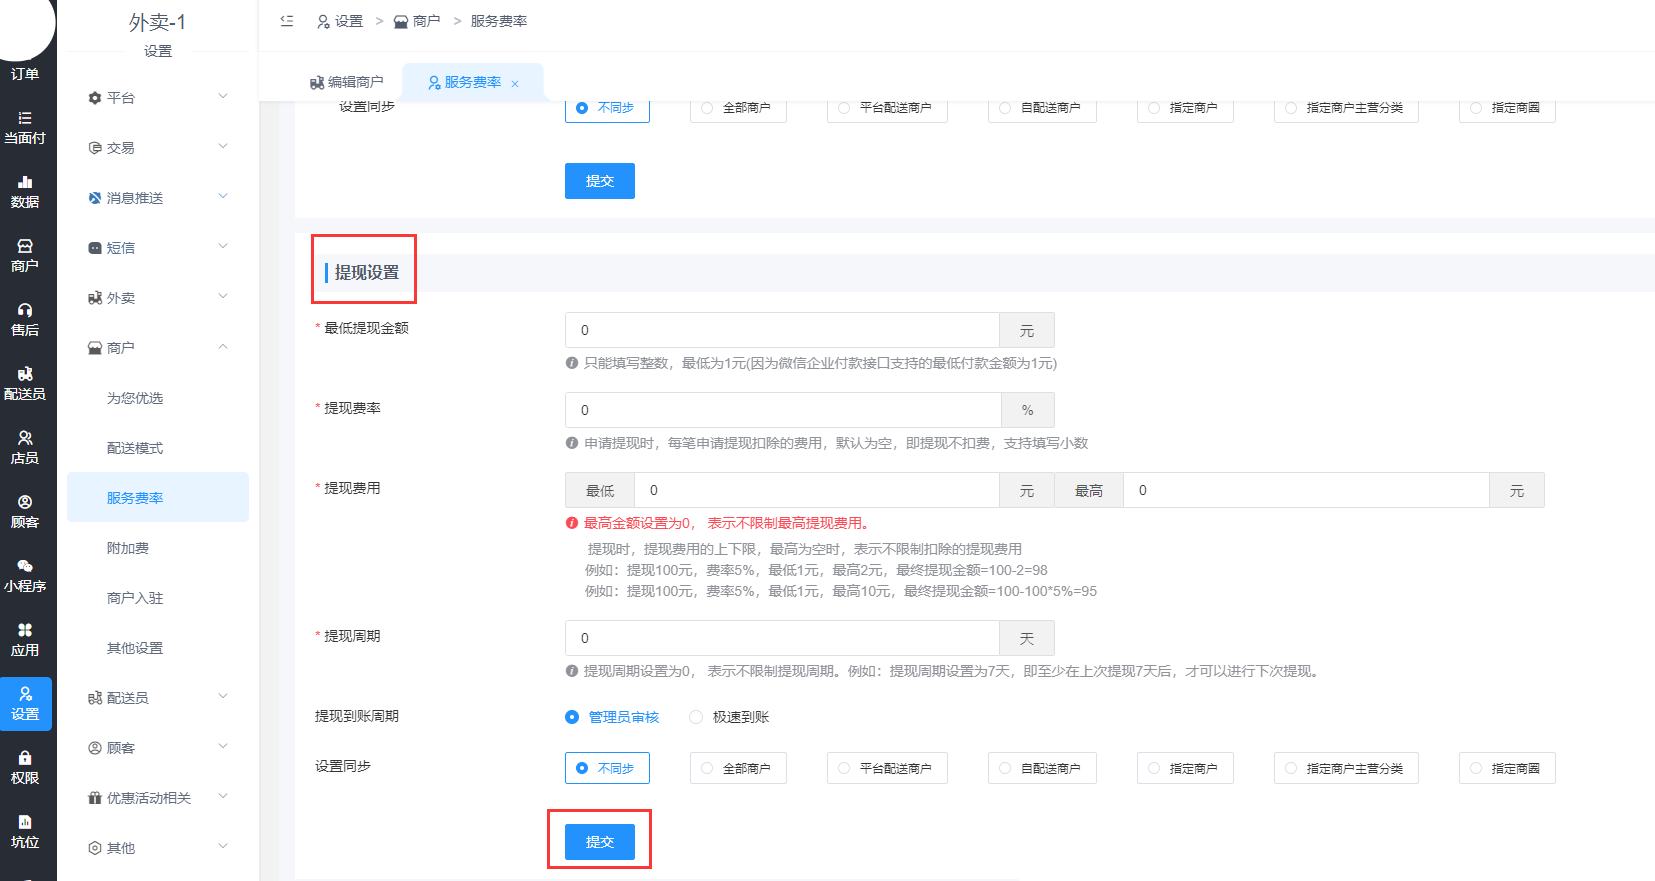This screenshot has width=1655, height=881.
Task: Open the 坑位 icon
Action: click(25, 832)
